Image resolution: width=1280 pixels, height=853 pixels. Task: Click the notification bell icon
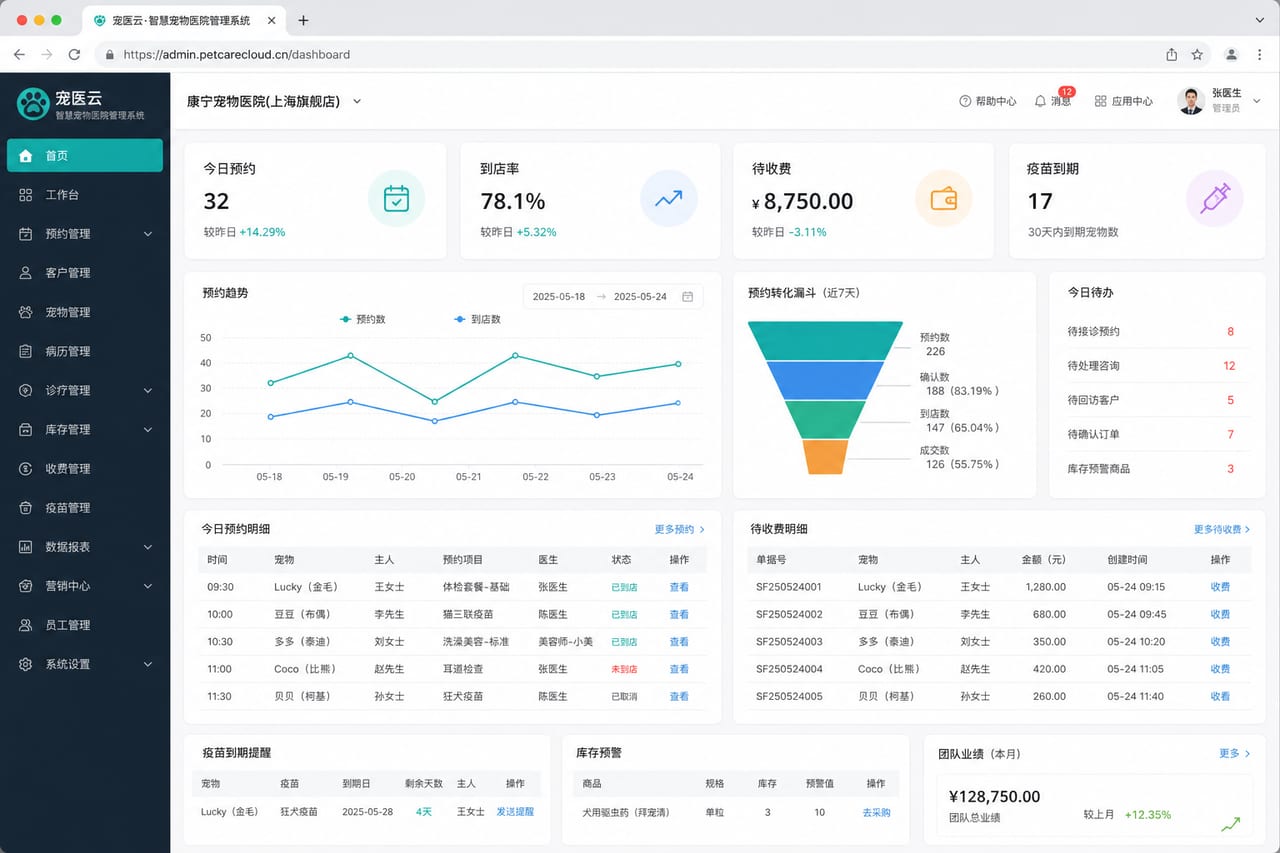[x=1040, y=101]
